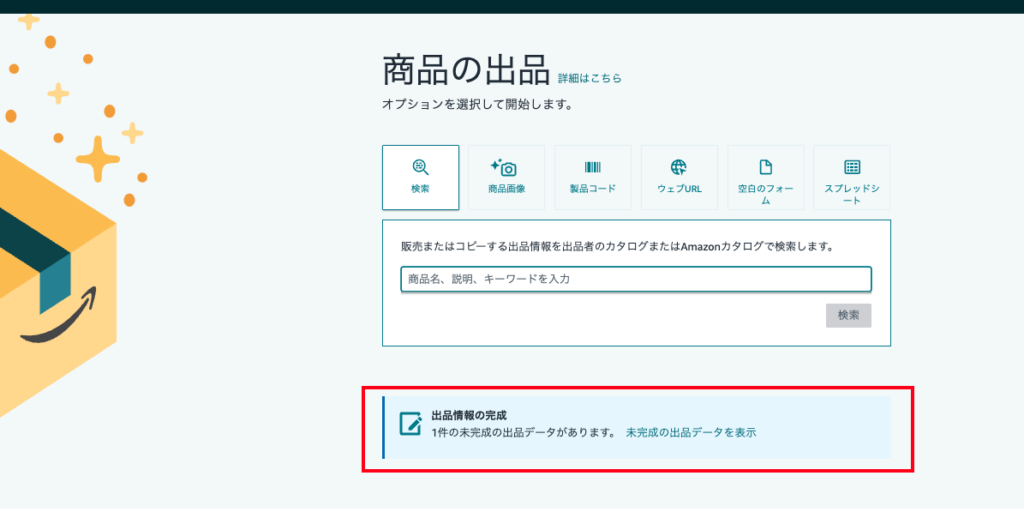Select the 空白のフォーム tab label
This screenshot has height=512, width=1024.
pyautogui.click(x=765, y=194)
